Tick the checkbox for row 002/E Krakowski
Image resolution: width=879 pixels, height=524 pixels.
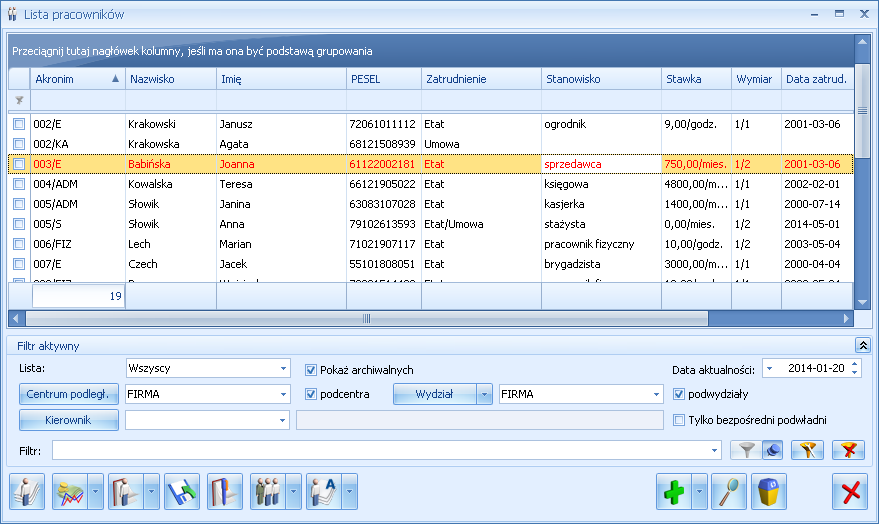pos(19,124)
